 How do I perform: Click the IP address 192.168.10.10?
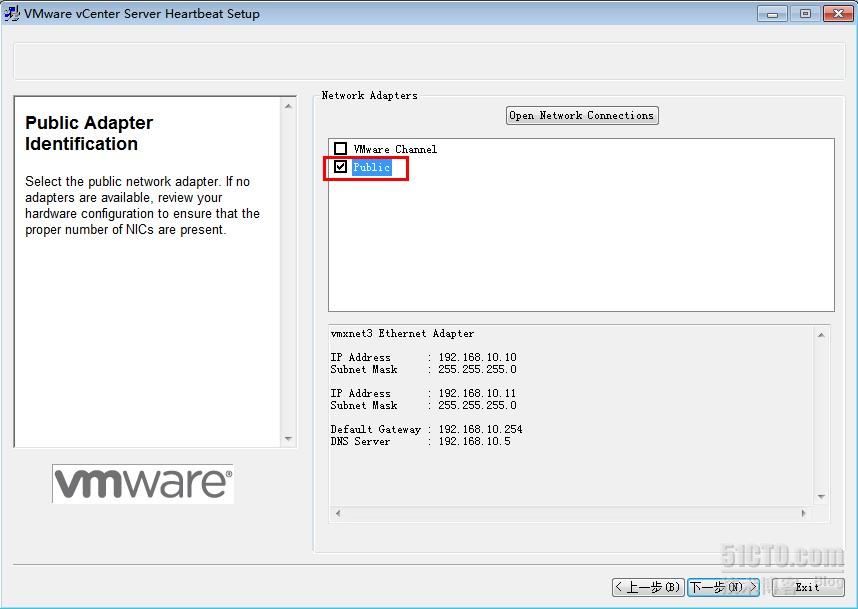pos(477,357)
